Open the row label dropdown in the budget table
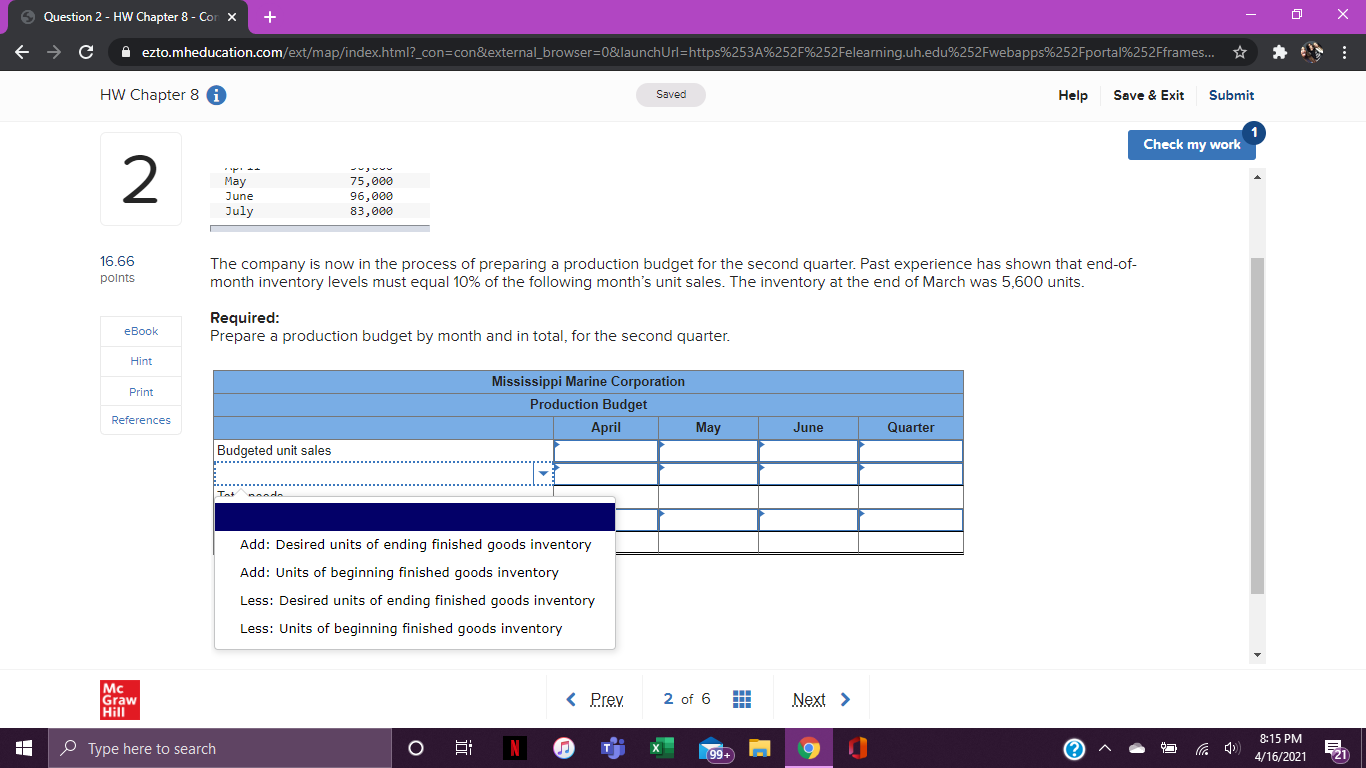The width and height of the screenshot is (1366, 768). click(x=541, y=473)
